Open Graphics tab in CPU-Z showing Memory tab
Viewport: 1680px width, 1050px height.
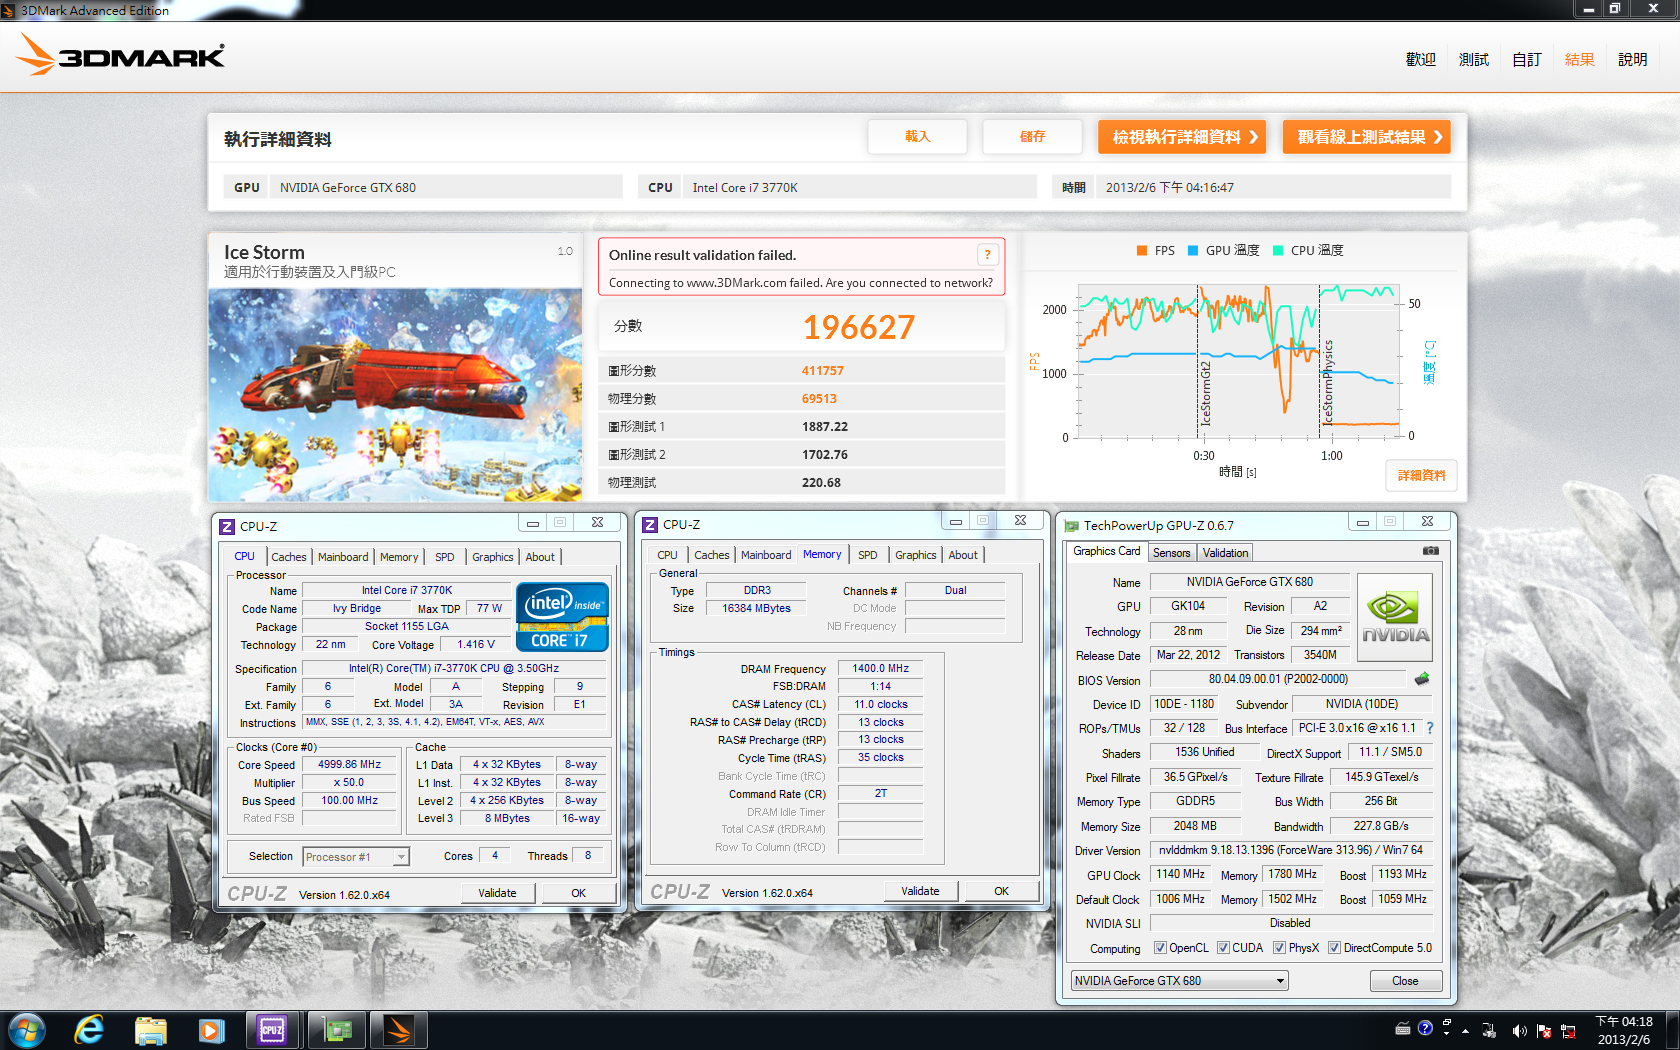pyautogui.click(x=916, y=555)
